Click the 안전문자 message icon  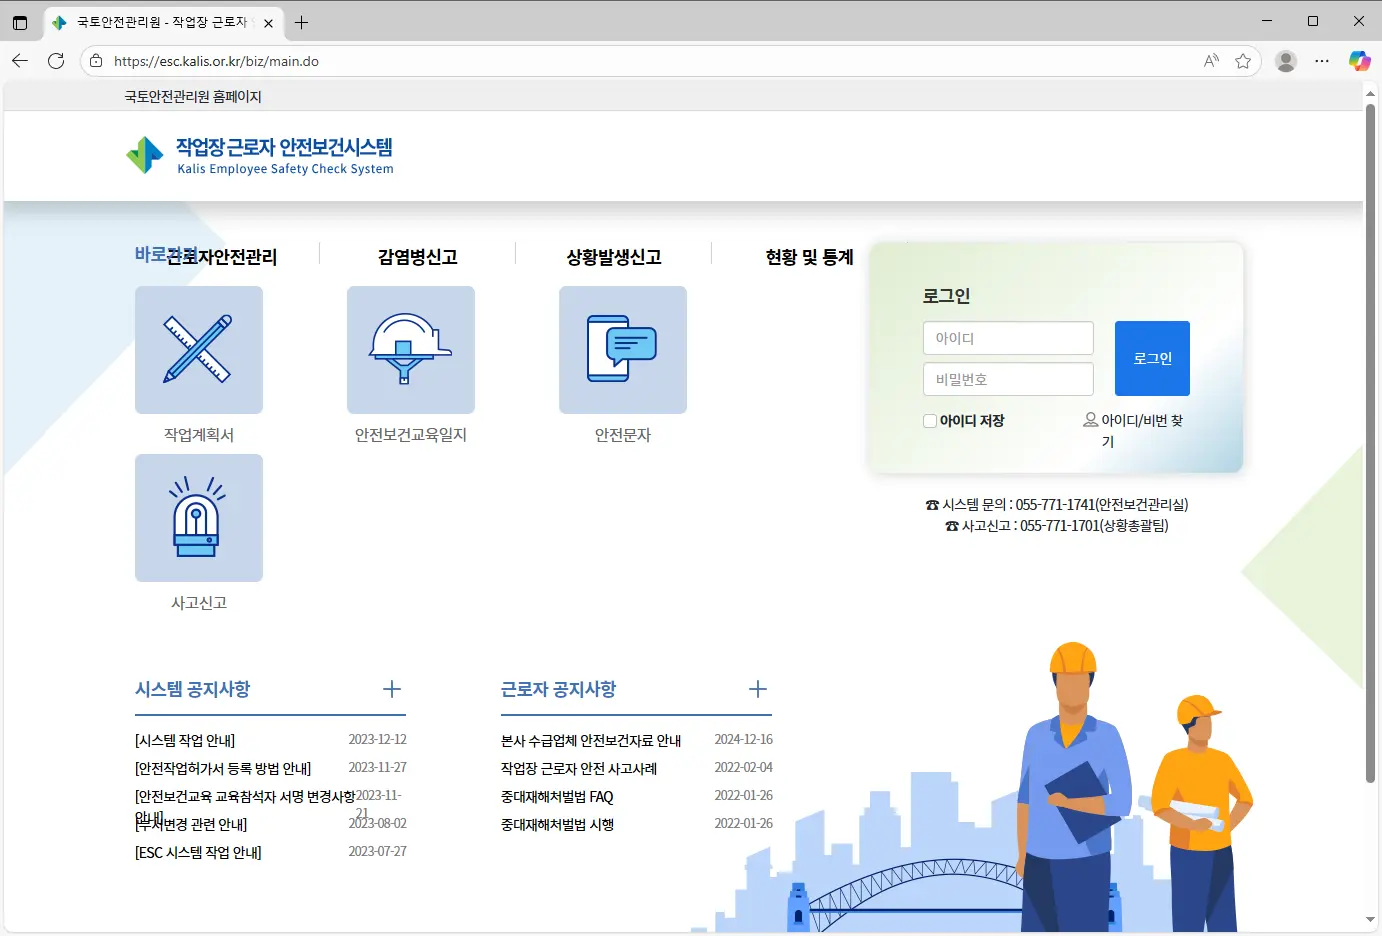tap(623, 350)
